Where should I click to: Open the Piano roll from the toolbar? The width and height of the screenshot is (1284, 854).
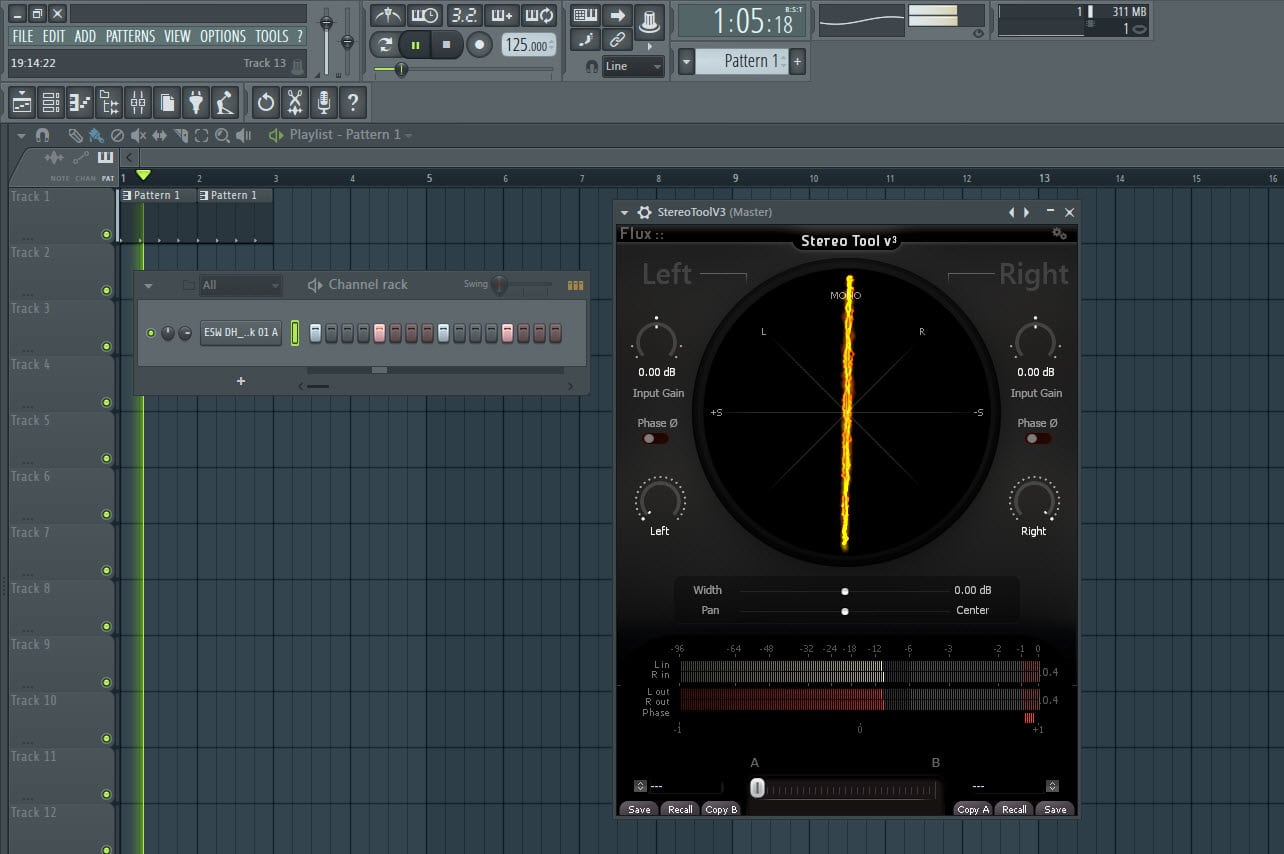(79, 102)
